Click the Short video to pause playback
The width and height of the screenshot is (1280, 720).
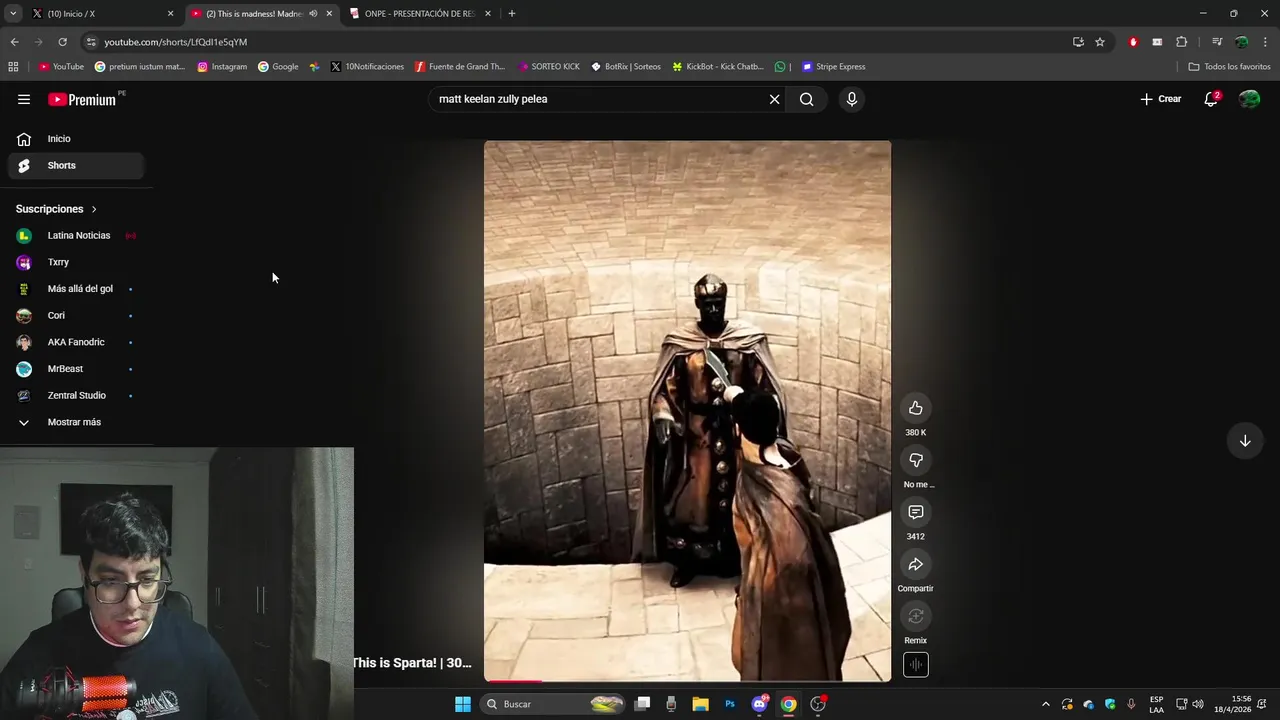click(687, 411)
